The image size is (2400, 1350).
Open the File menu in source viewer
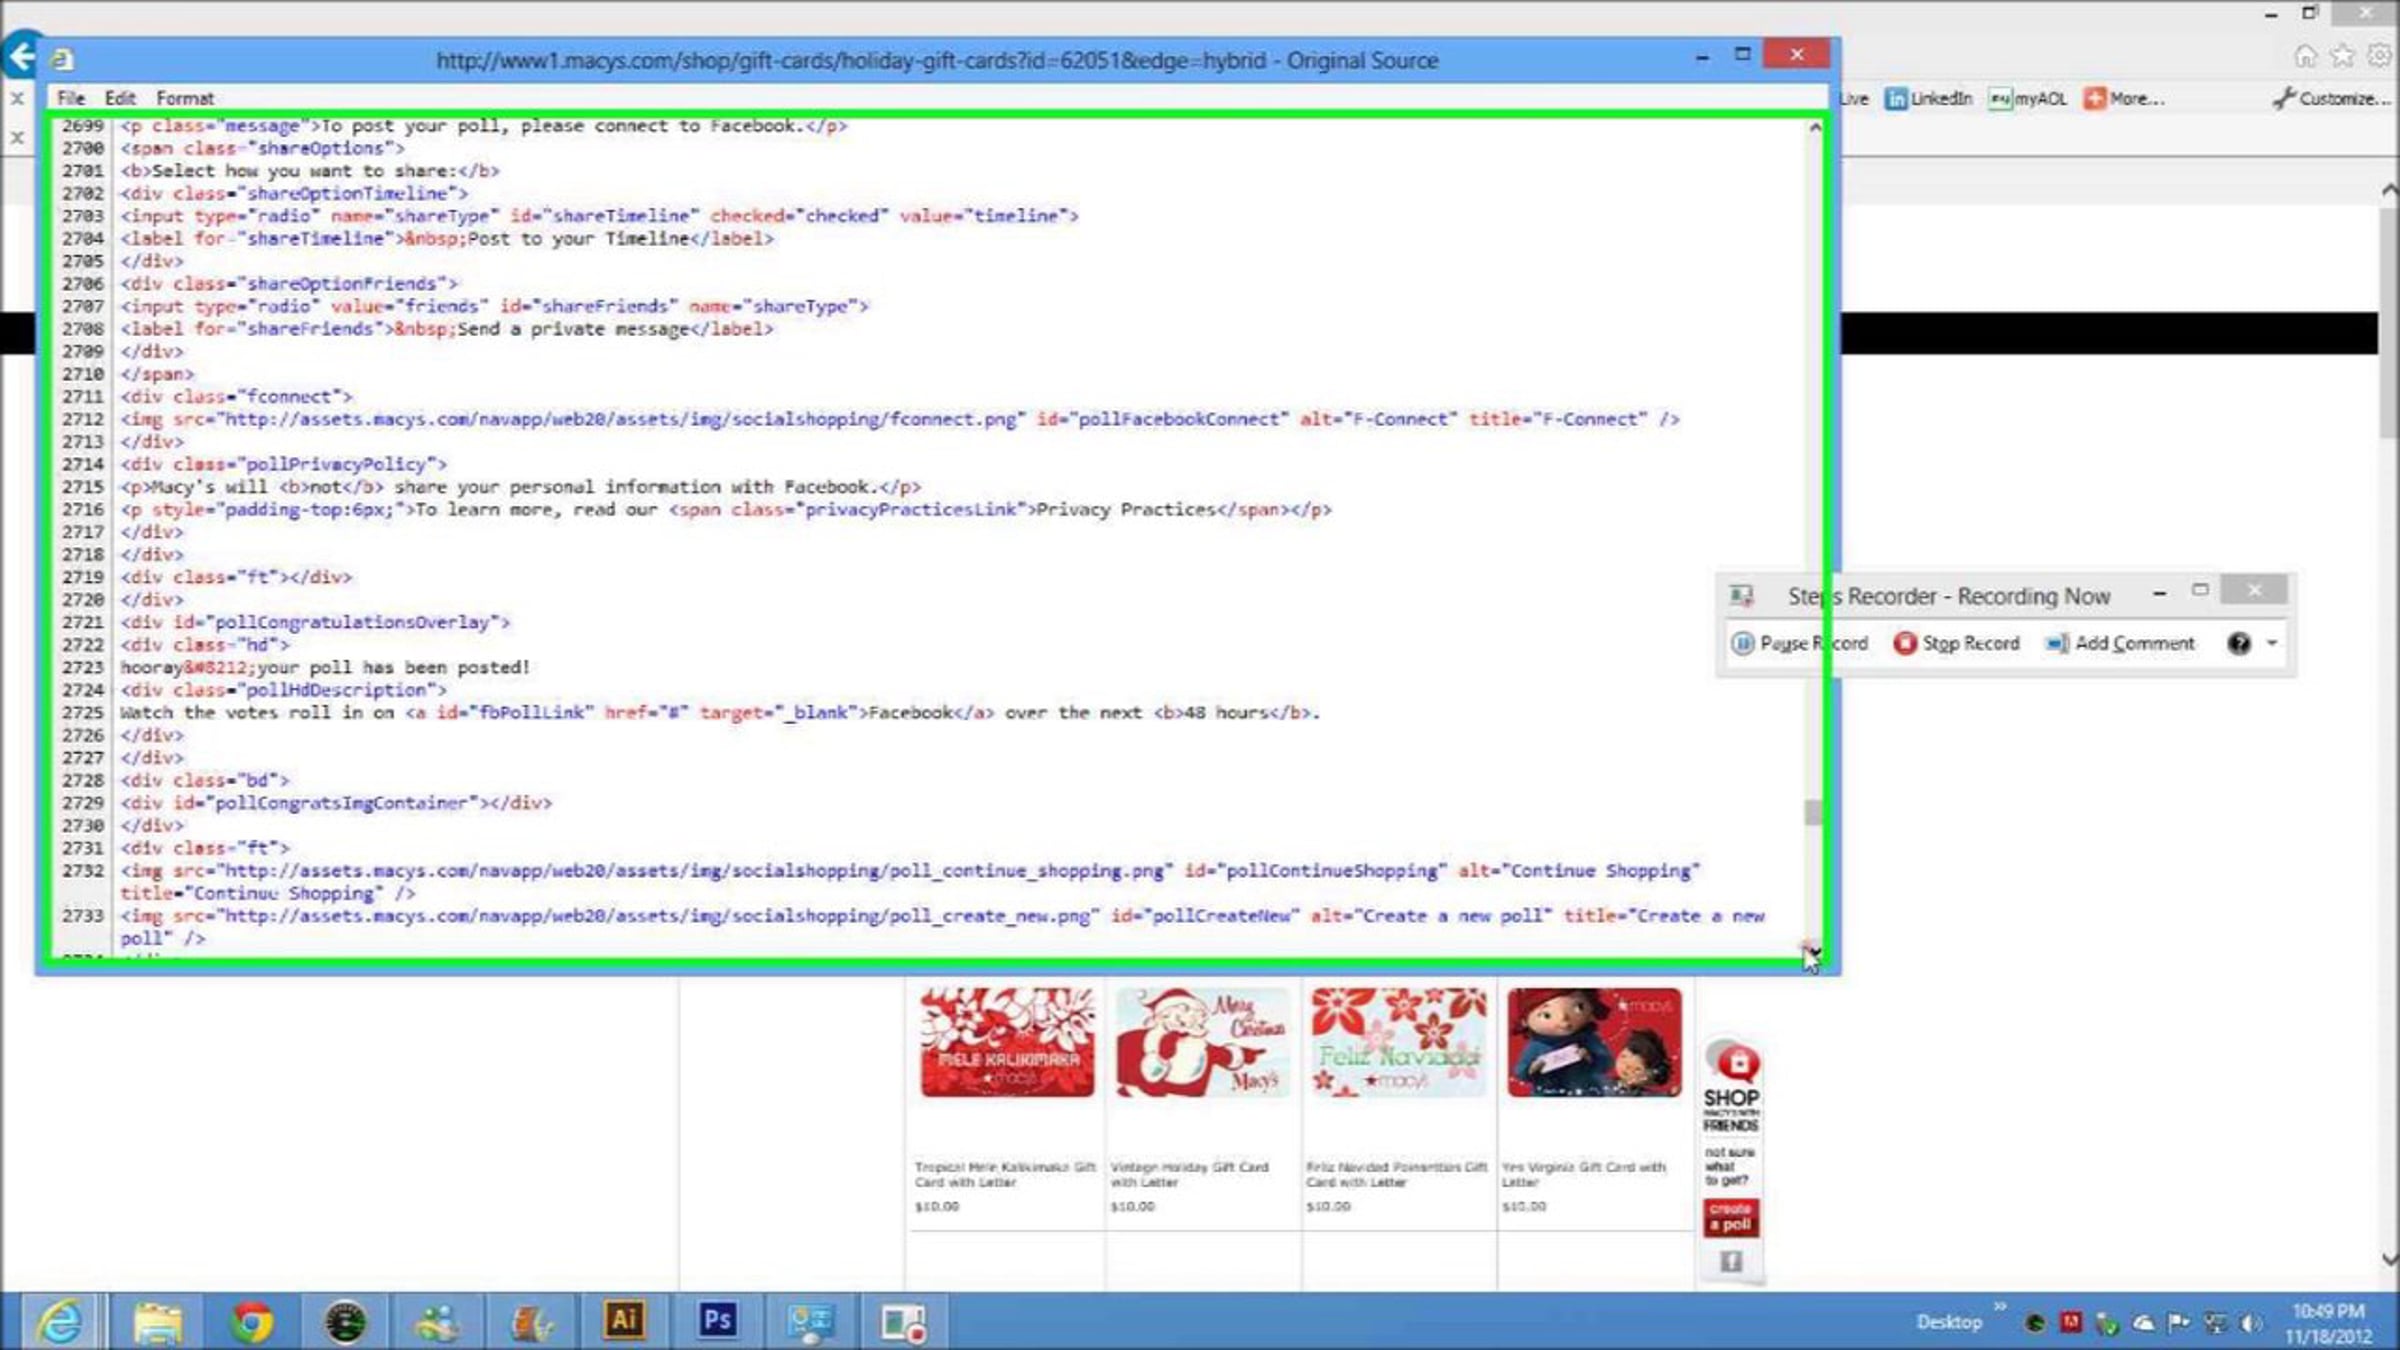[70, 98]
